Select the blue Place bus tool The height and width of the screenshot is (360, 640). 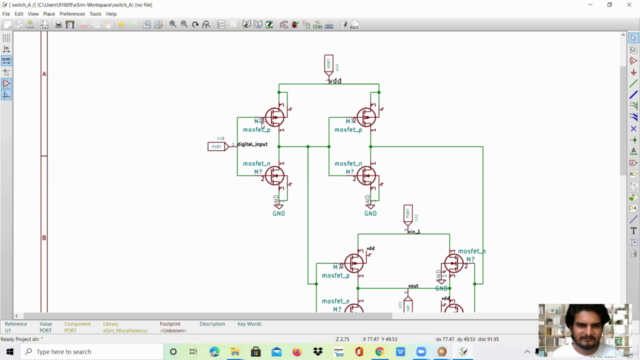point(633,95)
